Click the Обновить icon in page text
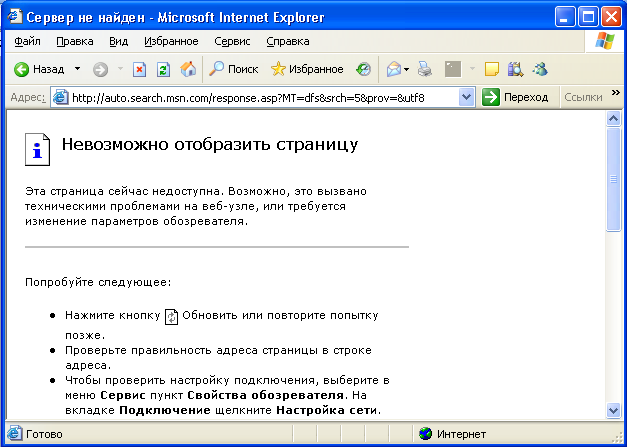This screenshot has height=447, width=627. click(172, 317)
